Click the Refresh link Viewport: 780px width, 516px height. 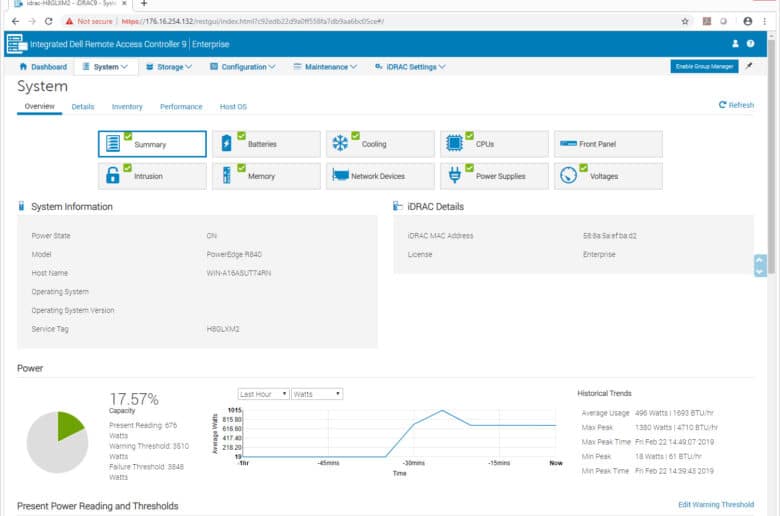[736, 105]
